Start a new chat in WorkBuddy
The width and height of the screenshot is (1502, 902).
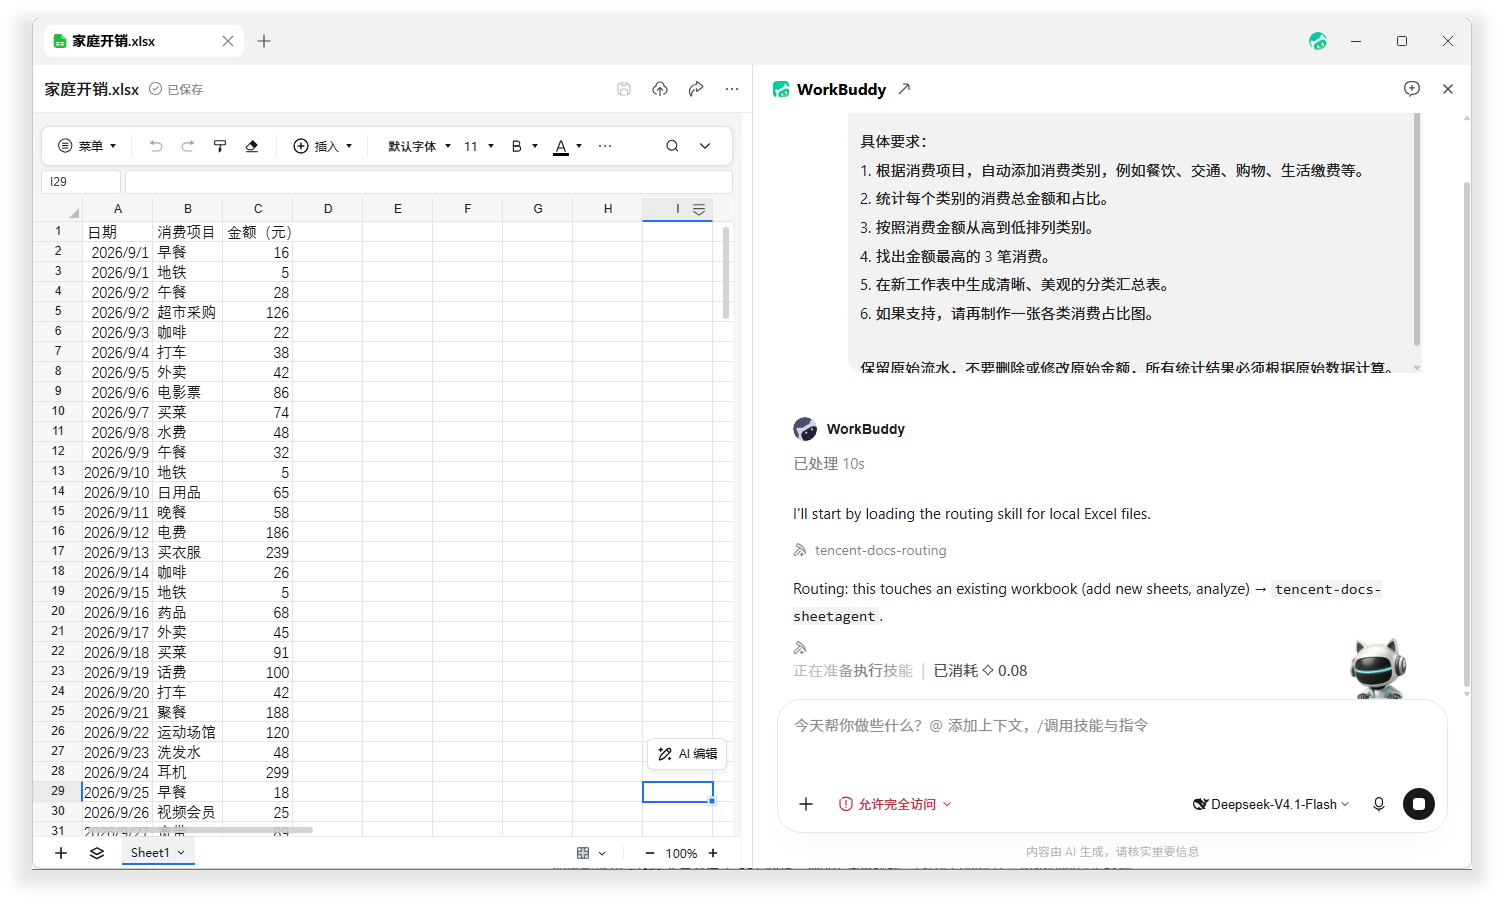click(x=1412, y=89)
